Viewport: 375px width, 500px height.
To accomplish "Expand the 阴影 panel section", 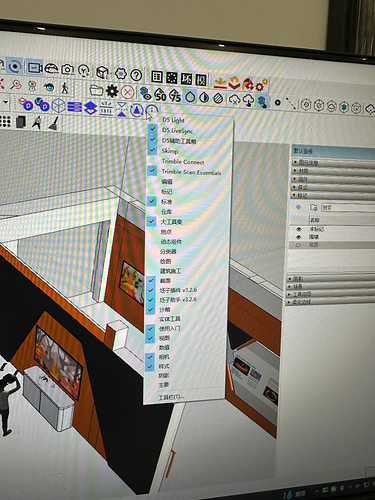I will (x=331, y=278).
